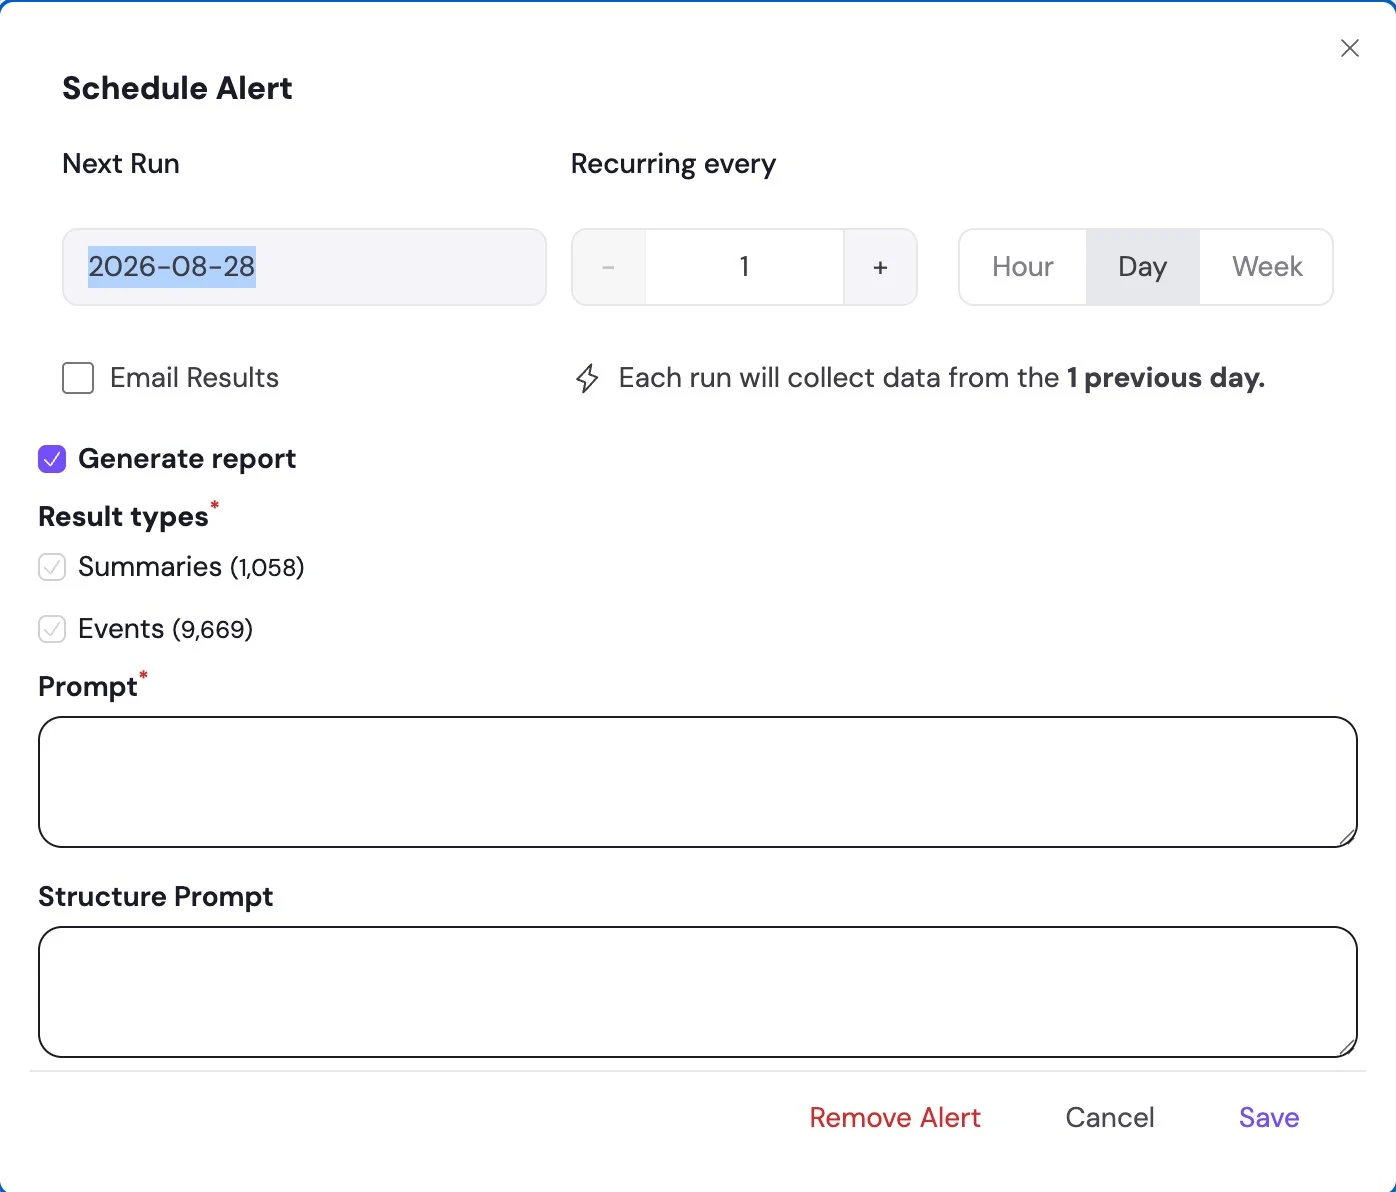Toggle the Events result type checkbox

click(52, 629)
